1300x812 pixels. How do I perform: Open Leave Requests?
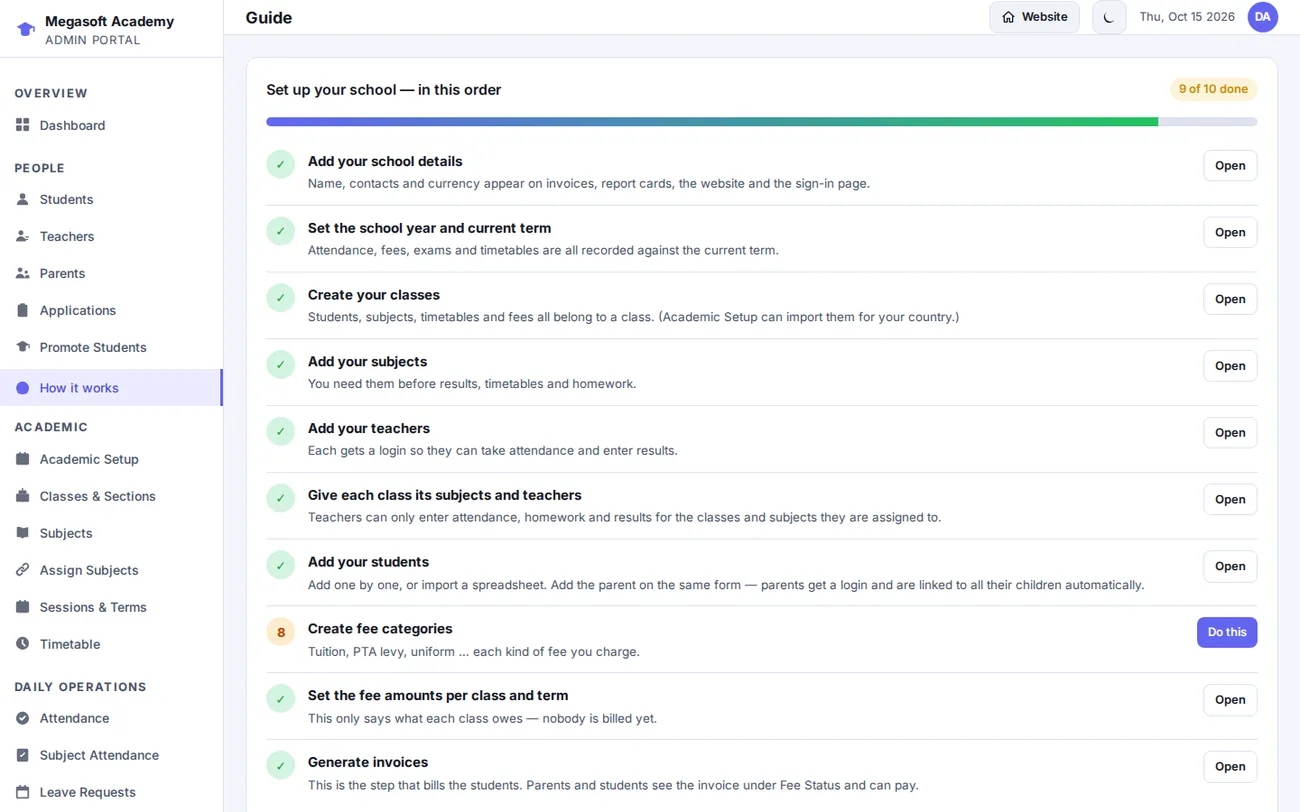pos(111,792)
